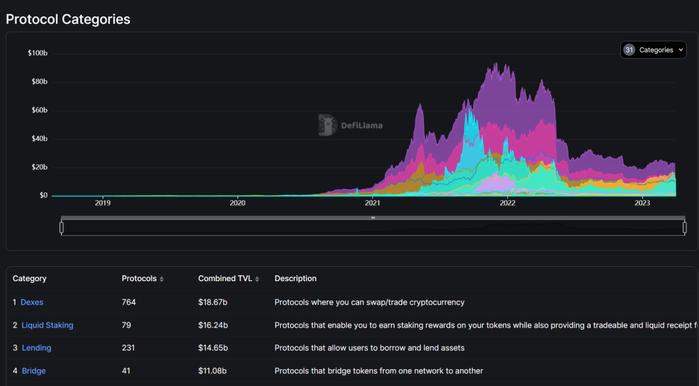This screenshot has height=386, width=699.
Task: Open the Dexes category link
Action: pyautogui.click(x=32, y=302)
